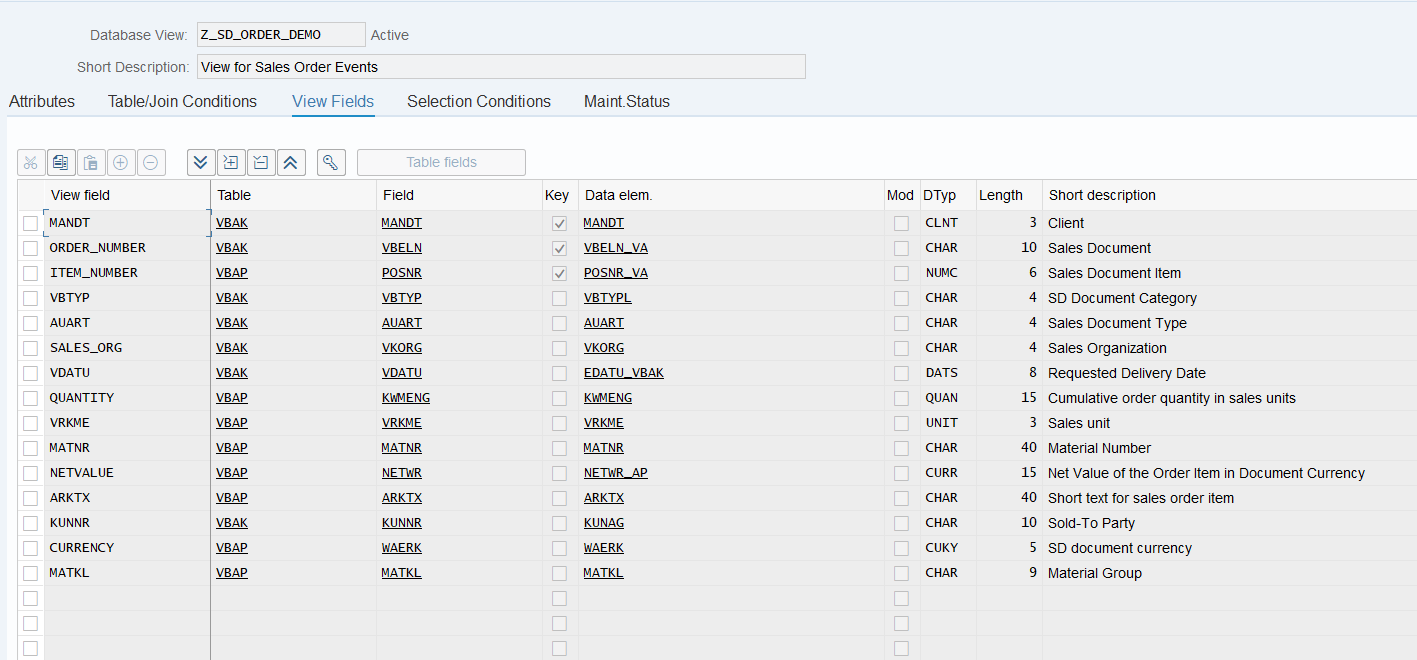Click the Copy icon in toolbar

coord(61,162)
